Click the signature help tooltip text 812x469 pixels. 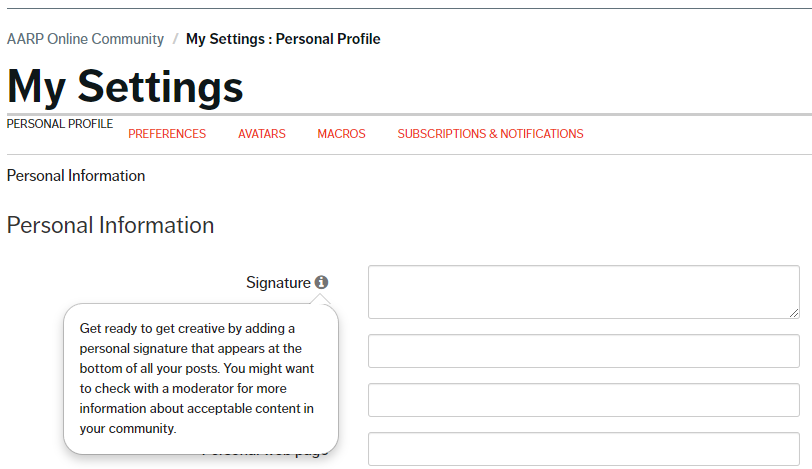[200, 378]
